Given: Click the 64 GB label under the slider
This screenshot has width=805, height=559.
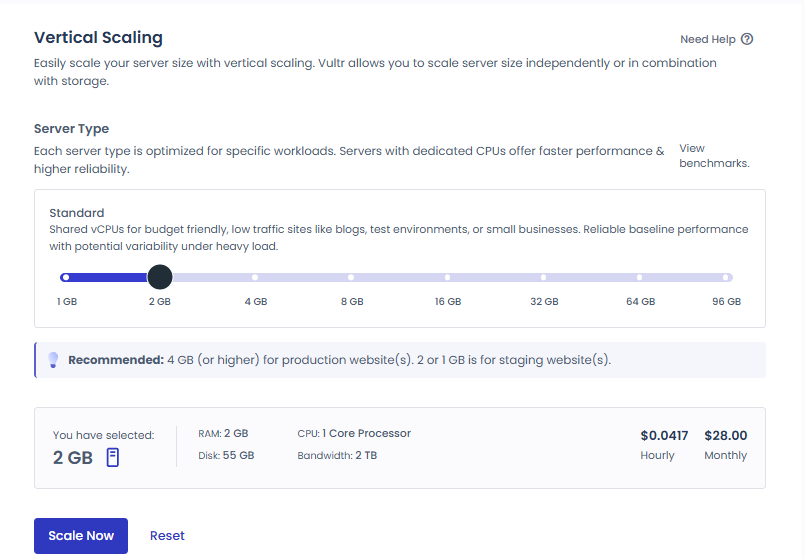Looking at the screenshot, I should 640,302.
